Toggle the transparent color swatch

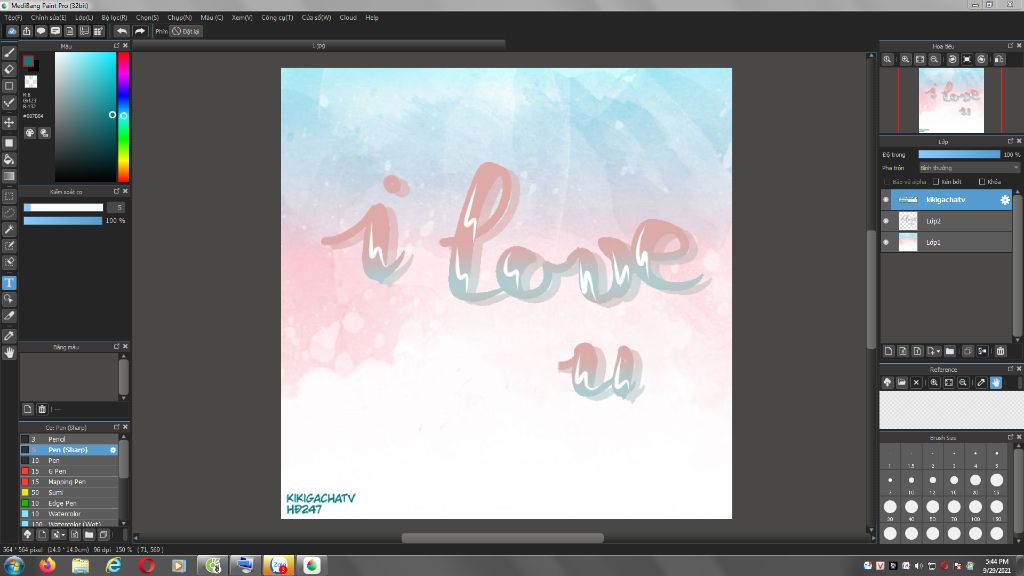point(31,82)
